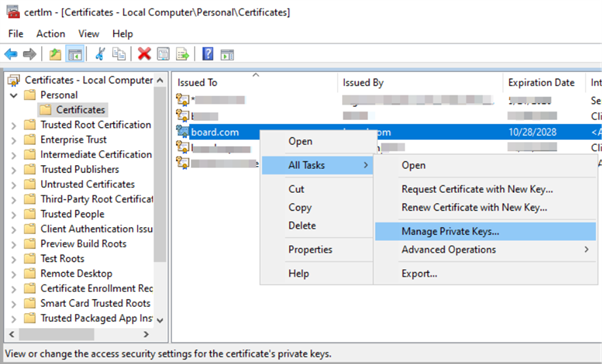Choose Export... from submenu
The image size is (602, 364).
485,273
